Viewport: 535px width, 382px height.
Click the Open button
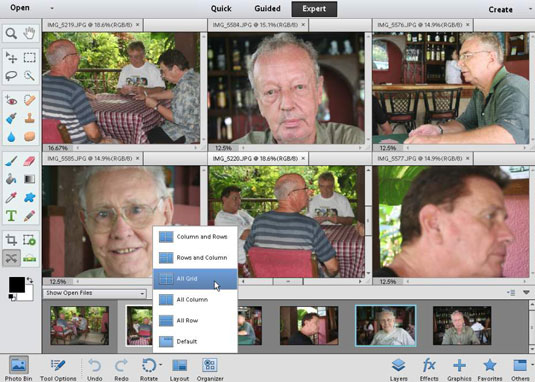point(20,8)
